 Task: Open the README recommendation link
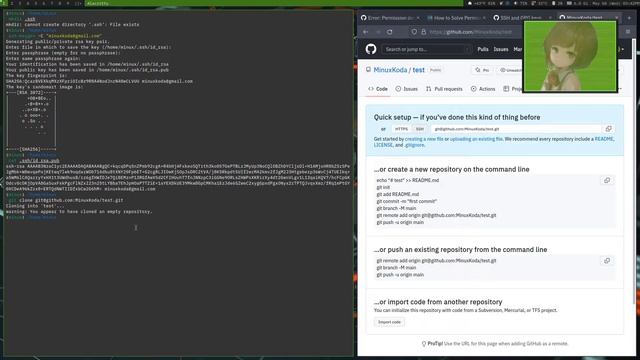pos(604,139)
